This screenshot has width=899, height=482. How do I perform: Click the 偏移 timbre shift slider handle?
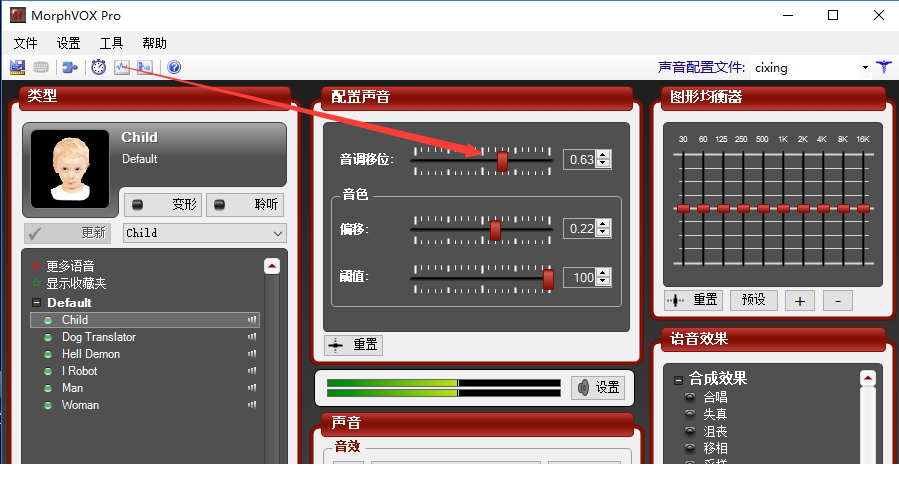point(495,230)
